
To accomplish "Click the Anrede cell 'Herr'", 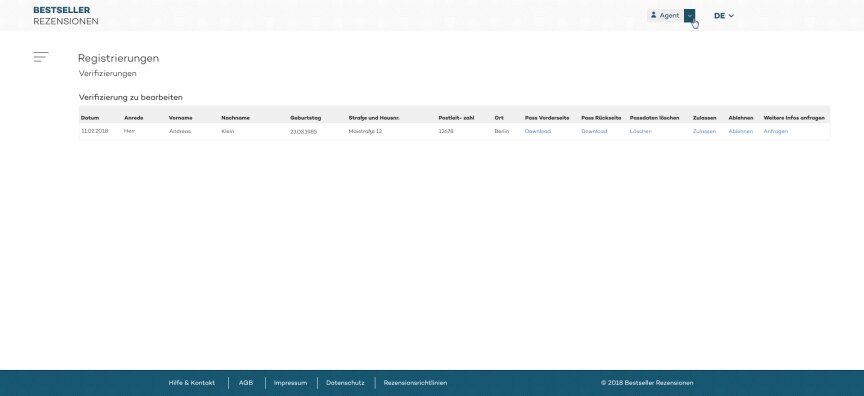I will [x=129, y=131].
